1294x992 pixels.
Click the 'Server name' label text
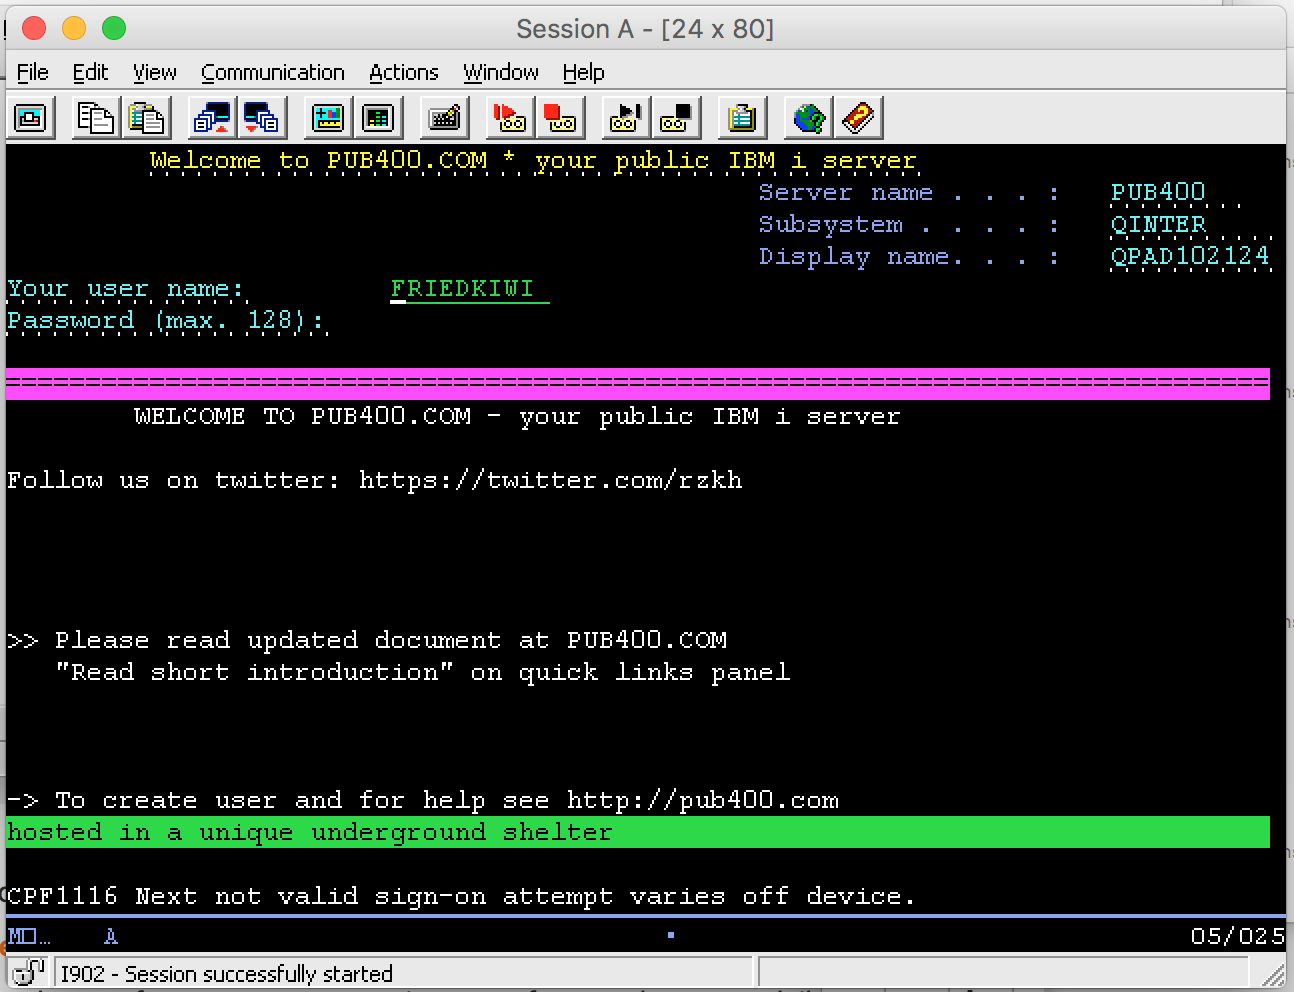pyautogui.click(x=845, y=192)
